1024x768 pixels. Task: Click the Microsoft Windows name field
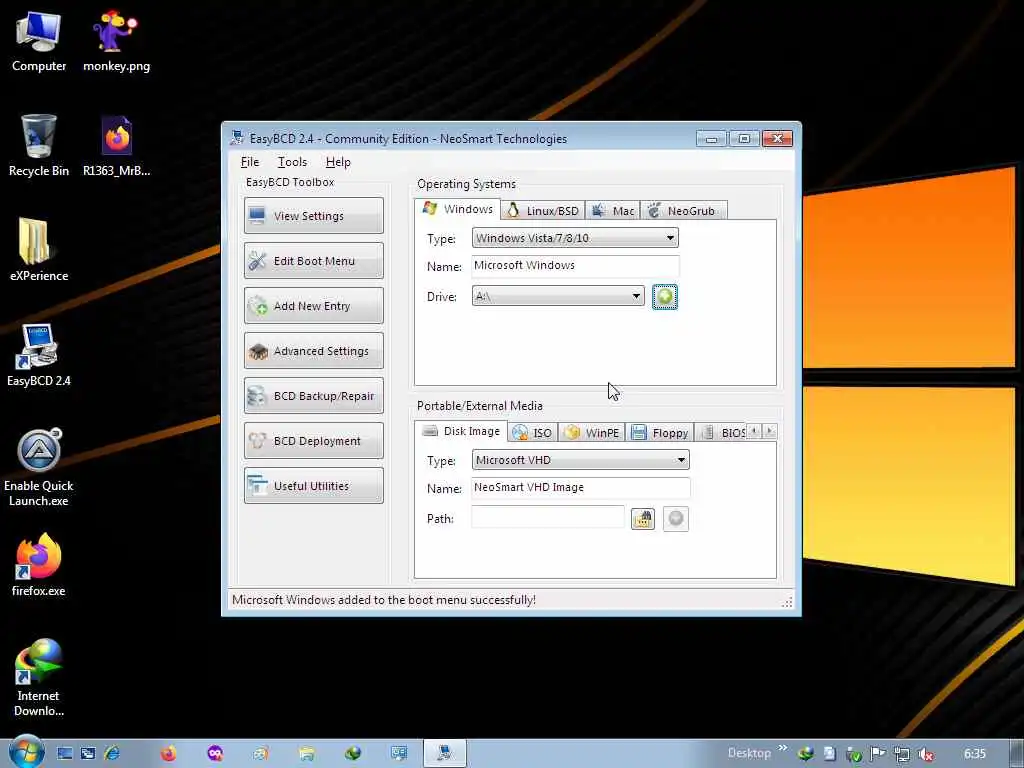[x=575, y=266]
